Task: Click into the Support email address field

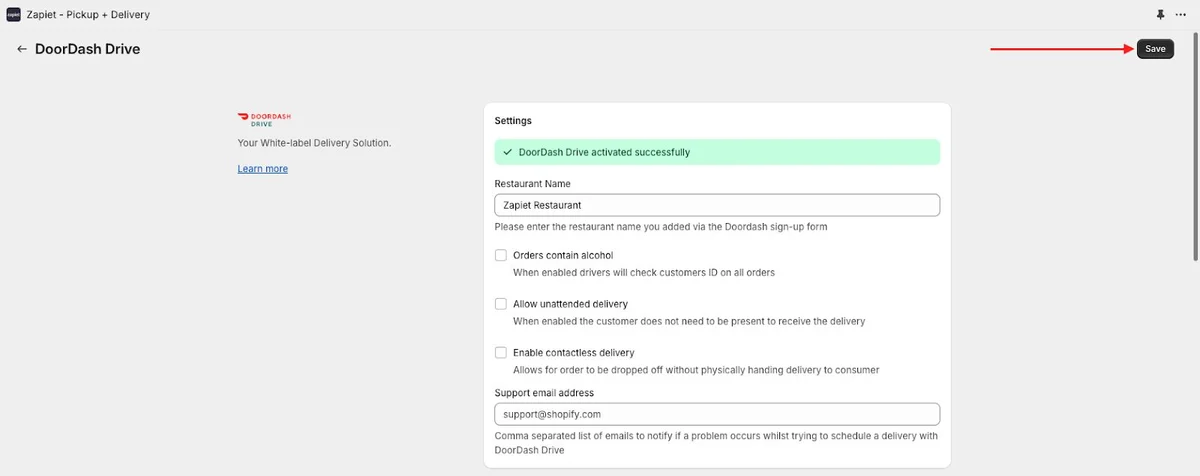Action: 717,414
